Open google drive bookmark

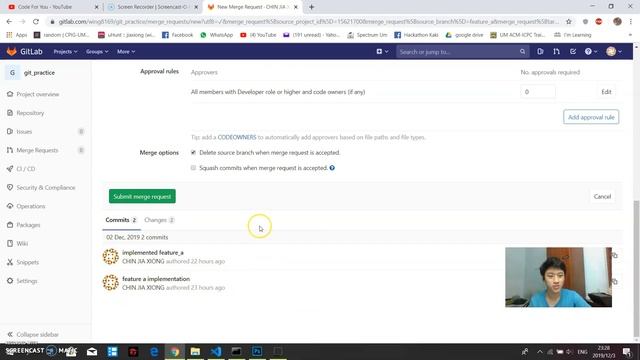pyautogui.click(x=464, y=35)
